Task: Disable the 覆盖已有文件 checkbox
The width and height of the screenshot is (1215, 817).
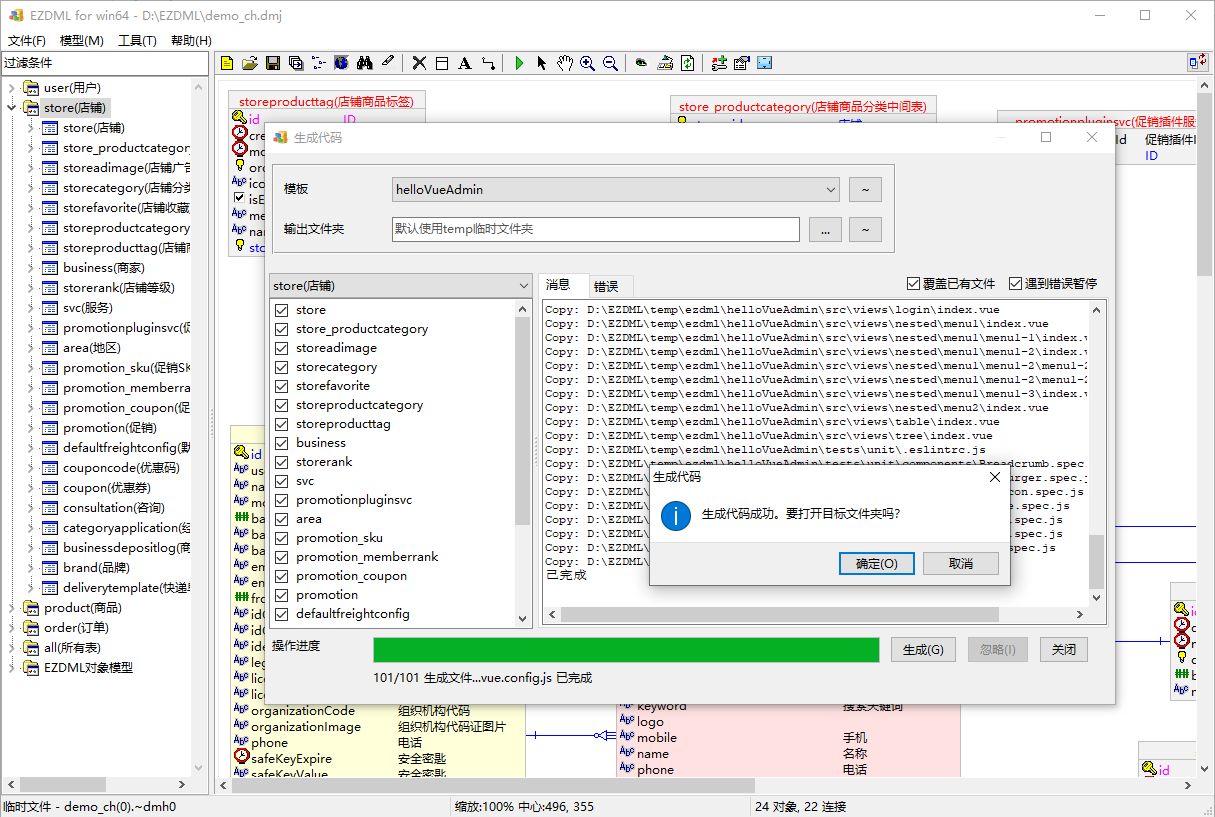Action: 914,282
